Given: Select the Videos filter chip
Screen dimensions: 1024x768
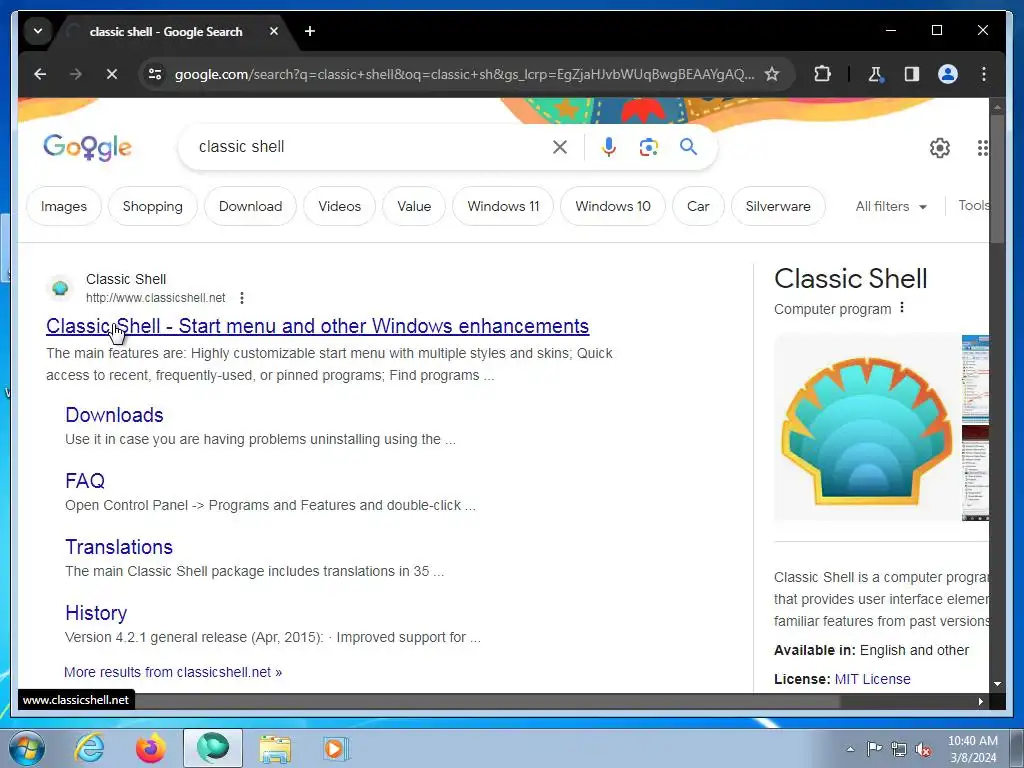Looking at the screenshot, I should pos(340,206).
